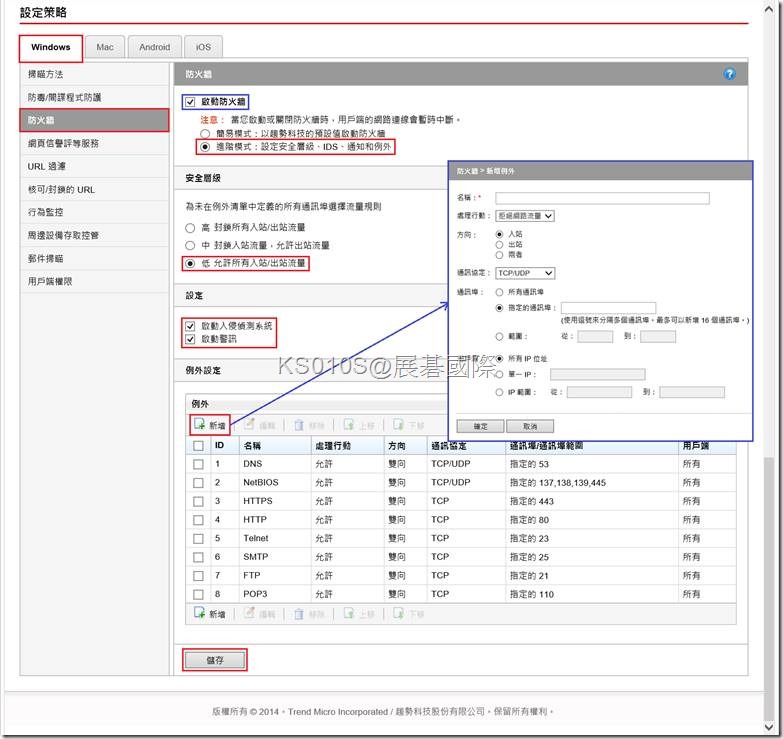
Task: Click the 名稱 text field in dialog
Action: pyautogui.click(x=602, y=198)
